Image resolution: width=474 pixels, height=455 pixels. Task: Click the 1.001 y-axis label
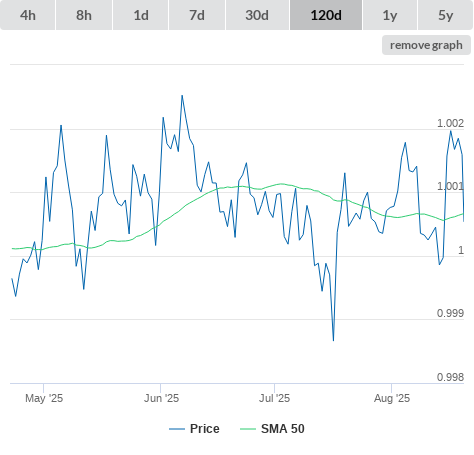click(450, 186)
